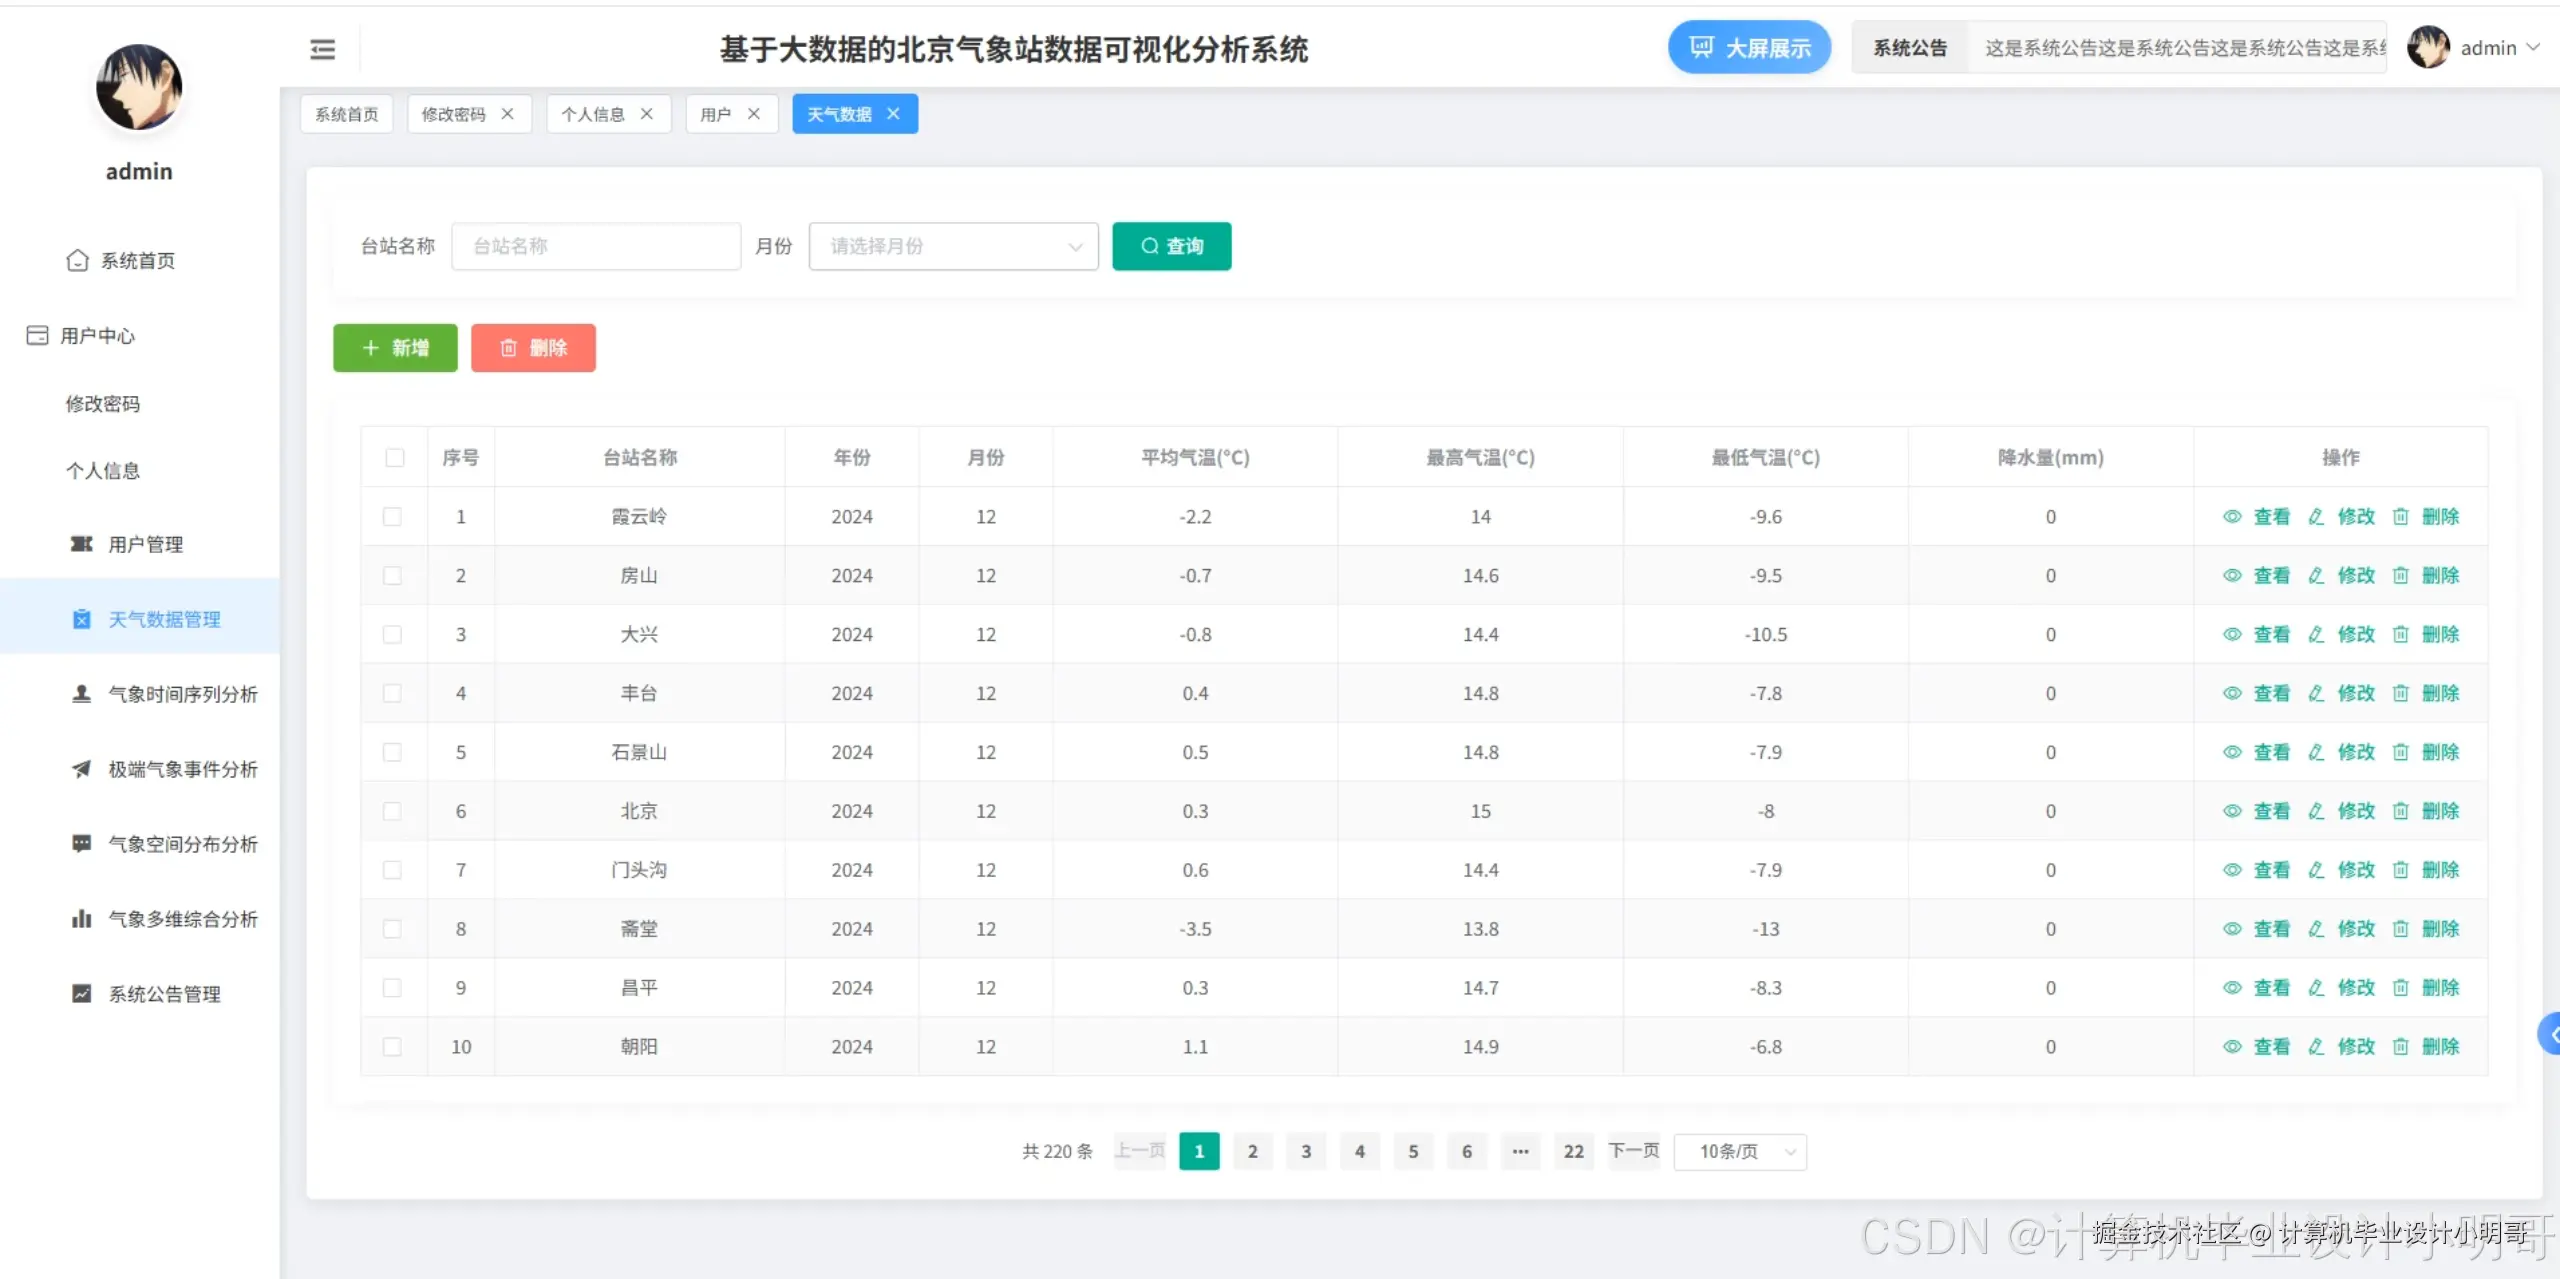Open 用户管理 from the sidebar
The image size is (2560, 1279).
(x=146, y=544)
